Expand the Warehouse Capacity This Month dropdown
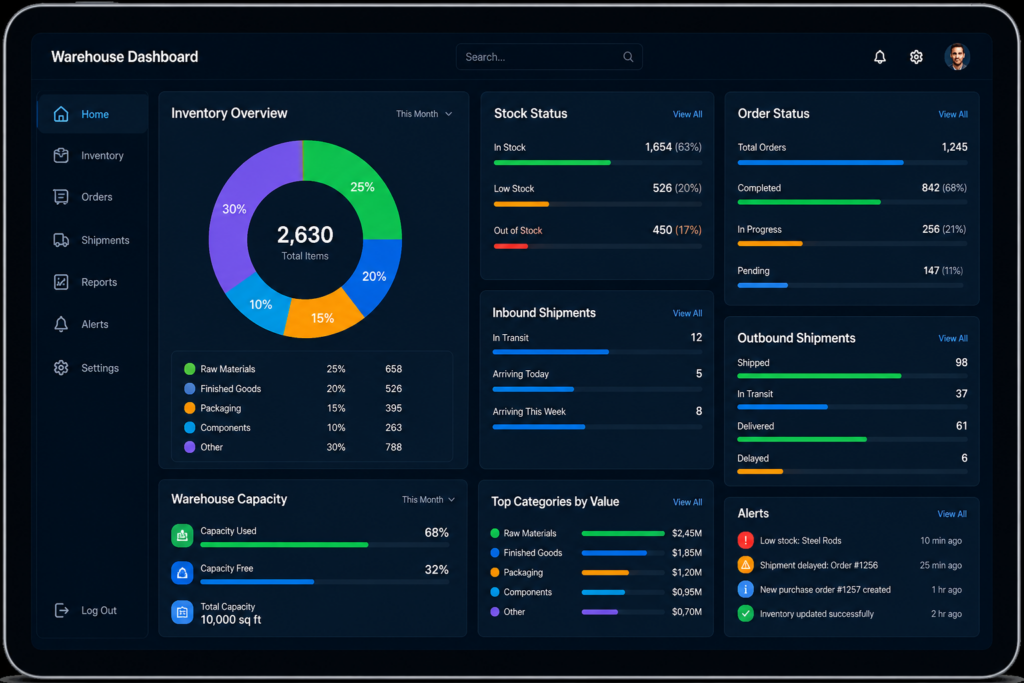1024x683 pixels. [x=428, y=500]
